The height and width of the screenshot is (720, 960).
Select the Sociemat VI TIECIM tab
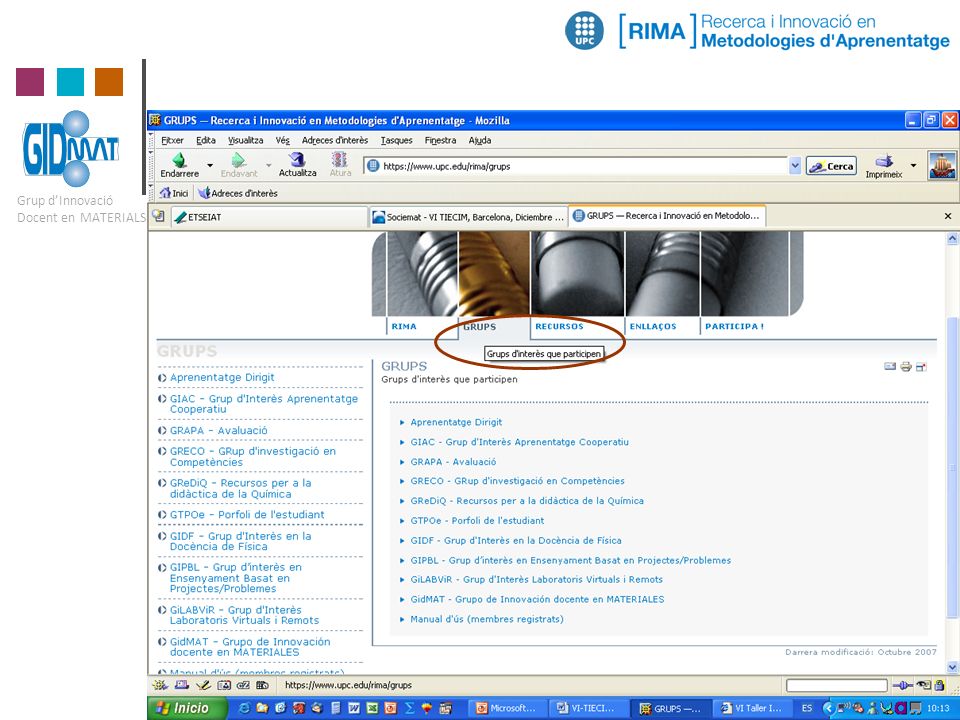[x=468, y=217]
